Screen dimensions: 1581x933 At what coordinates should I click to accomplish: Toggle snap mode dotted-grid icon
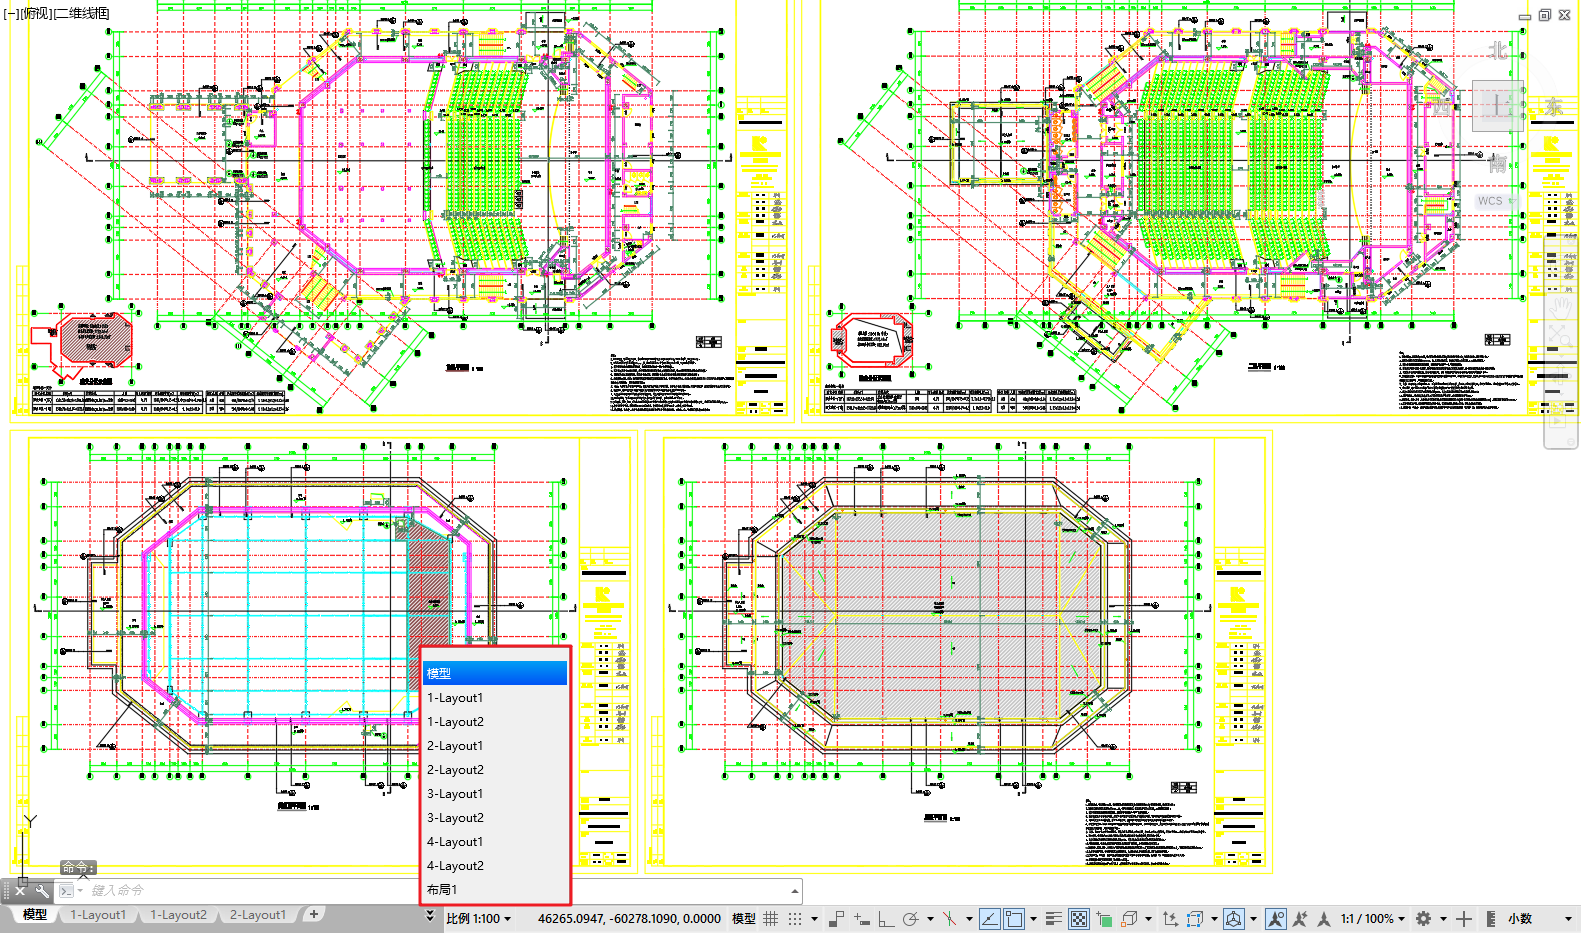[x=795, y=918]
